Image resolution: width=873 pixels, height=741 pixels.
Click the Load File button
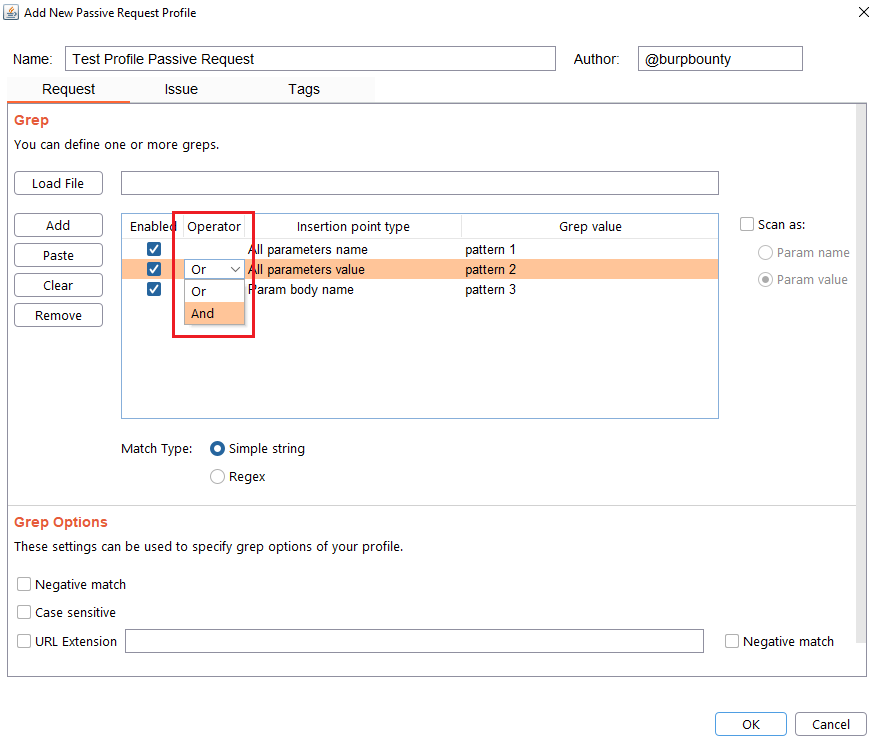point(58,183)
